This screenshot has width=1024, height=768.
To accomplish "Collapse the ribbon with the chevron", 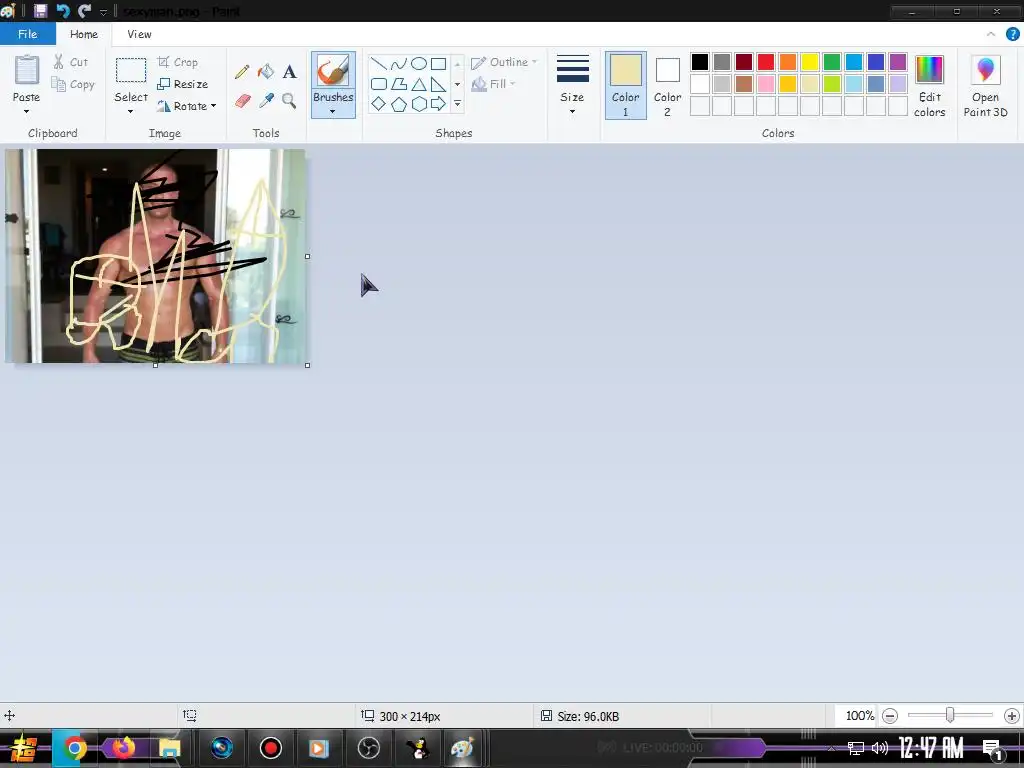I will [x=991, y=34].
